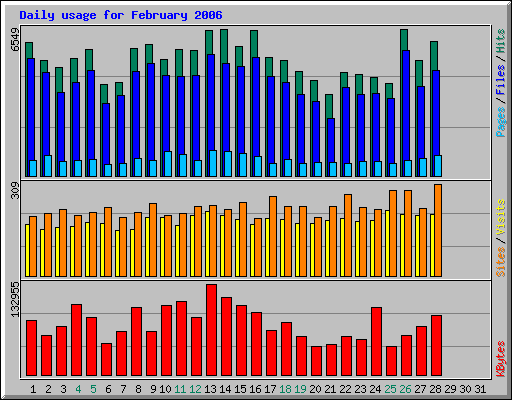Click the yellow 'Visits' legend label
Screen dimensions: 512x400
pyautogui.click(x=501, y=218)
